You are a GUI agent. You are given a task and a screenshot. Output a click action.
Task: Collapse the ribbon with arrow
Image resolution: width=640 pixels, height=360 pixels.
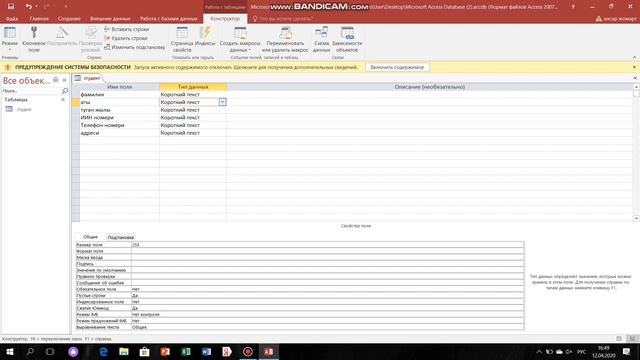tap(634, 57)
